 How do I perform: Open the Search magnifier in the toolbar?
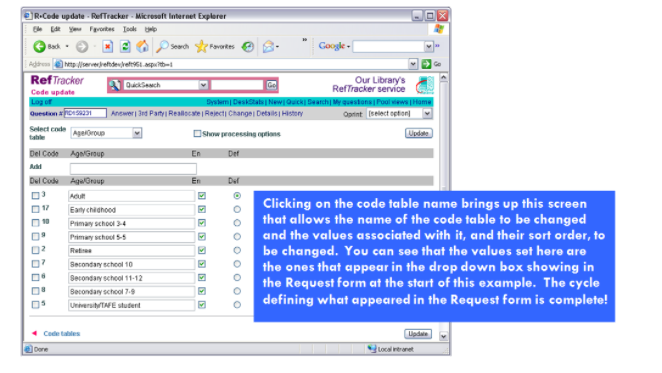[x=162, y=46]
